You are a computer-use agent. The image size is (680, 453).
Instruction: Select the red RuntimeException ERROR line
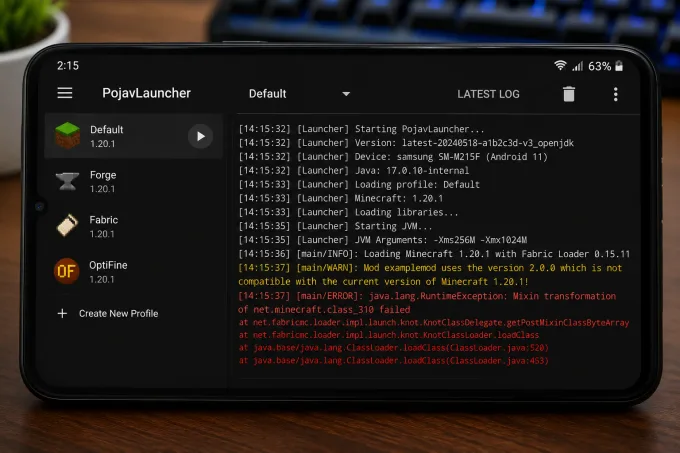(x=427, y=303)
